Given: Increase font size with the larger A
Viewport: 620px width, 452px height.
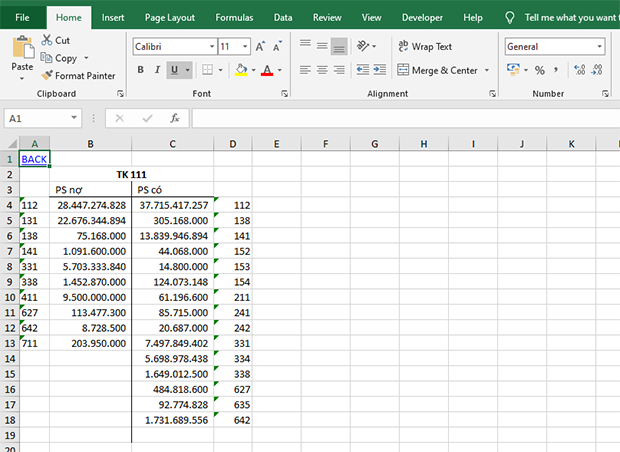Looking at the screenshot, I should click(x=260, y=47).
